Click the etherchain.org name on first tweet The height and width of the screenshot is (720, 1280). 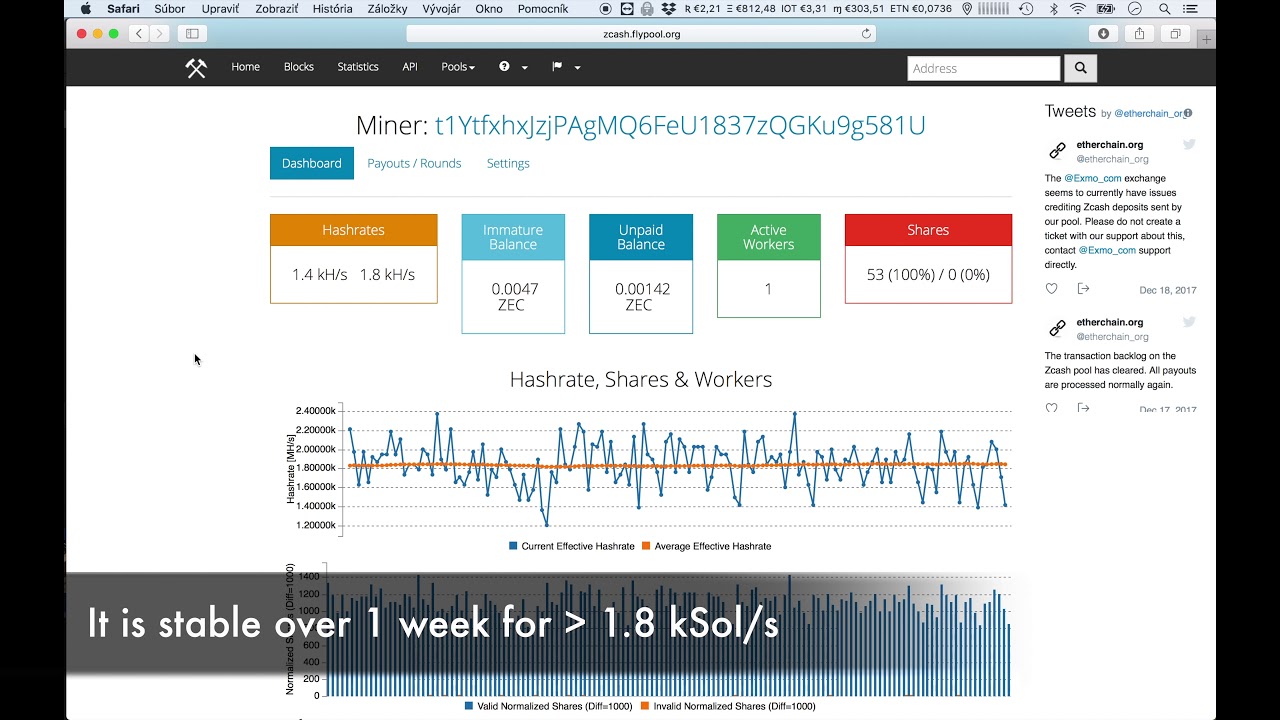pyautogui.click(x=1110, y=145)
